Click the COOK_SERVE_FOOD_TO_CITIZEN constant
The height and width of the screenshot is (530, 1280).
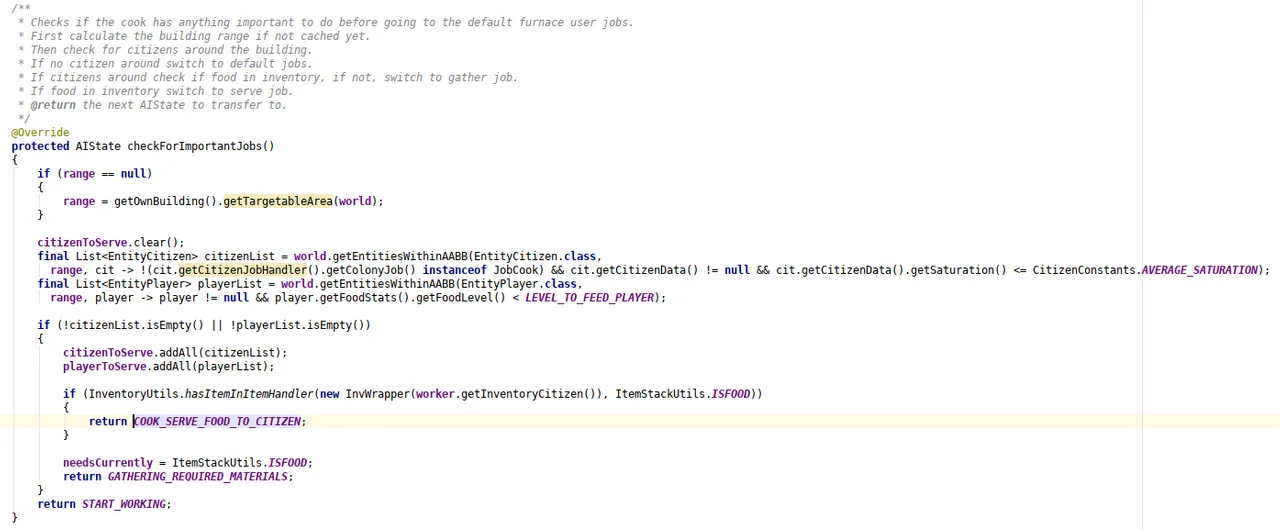[217, 422]
